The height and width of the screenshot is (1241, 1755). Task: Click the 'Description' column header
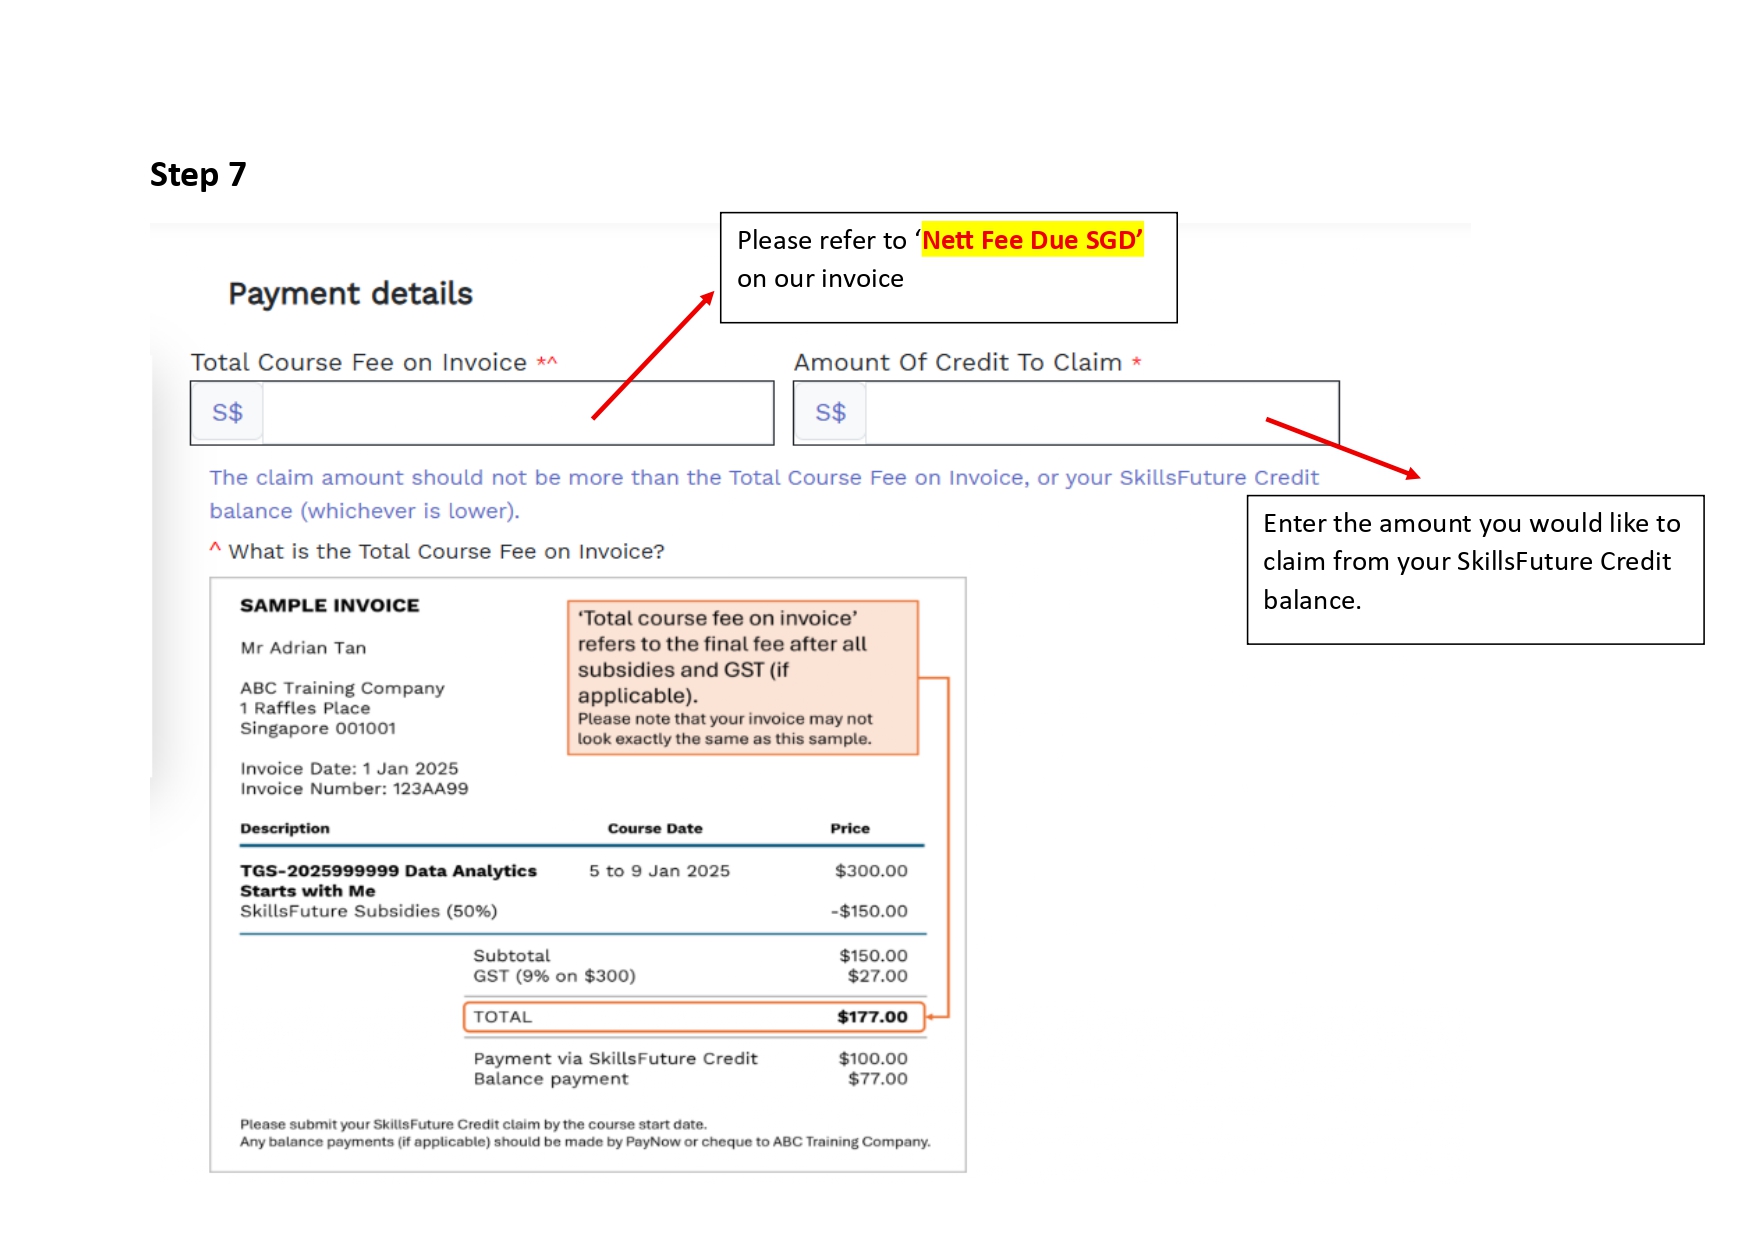coord(285,829)
